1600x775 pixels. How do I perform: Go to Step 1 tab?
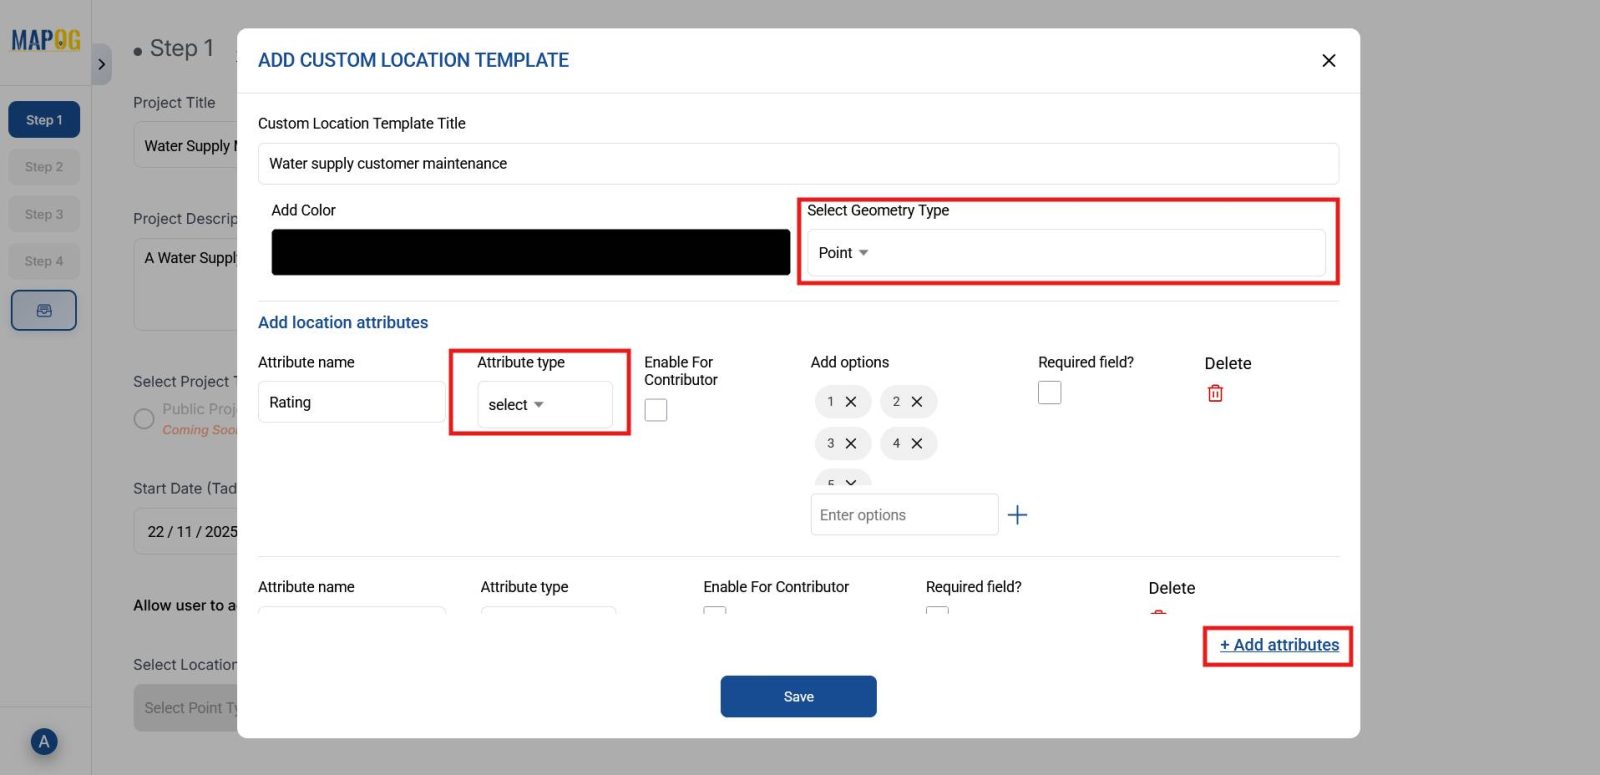[x=44, y=120]
